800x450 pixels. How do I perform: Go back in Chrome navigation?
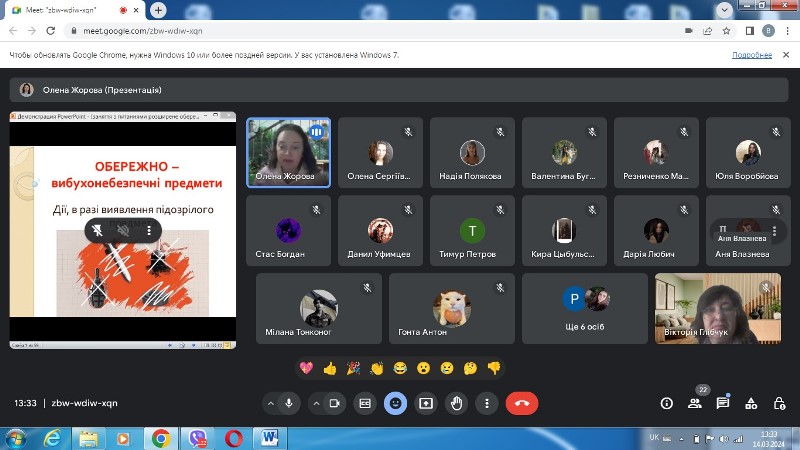[13, 31]
